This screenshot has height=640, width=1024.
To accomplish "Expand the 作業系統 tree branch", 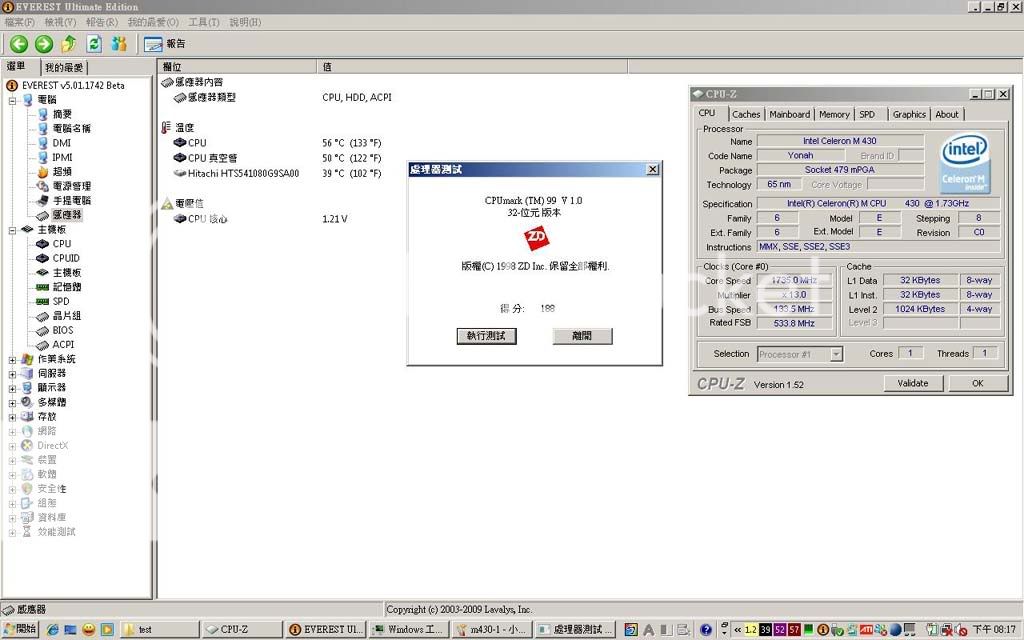I will pos(12,360).
